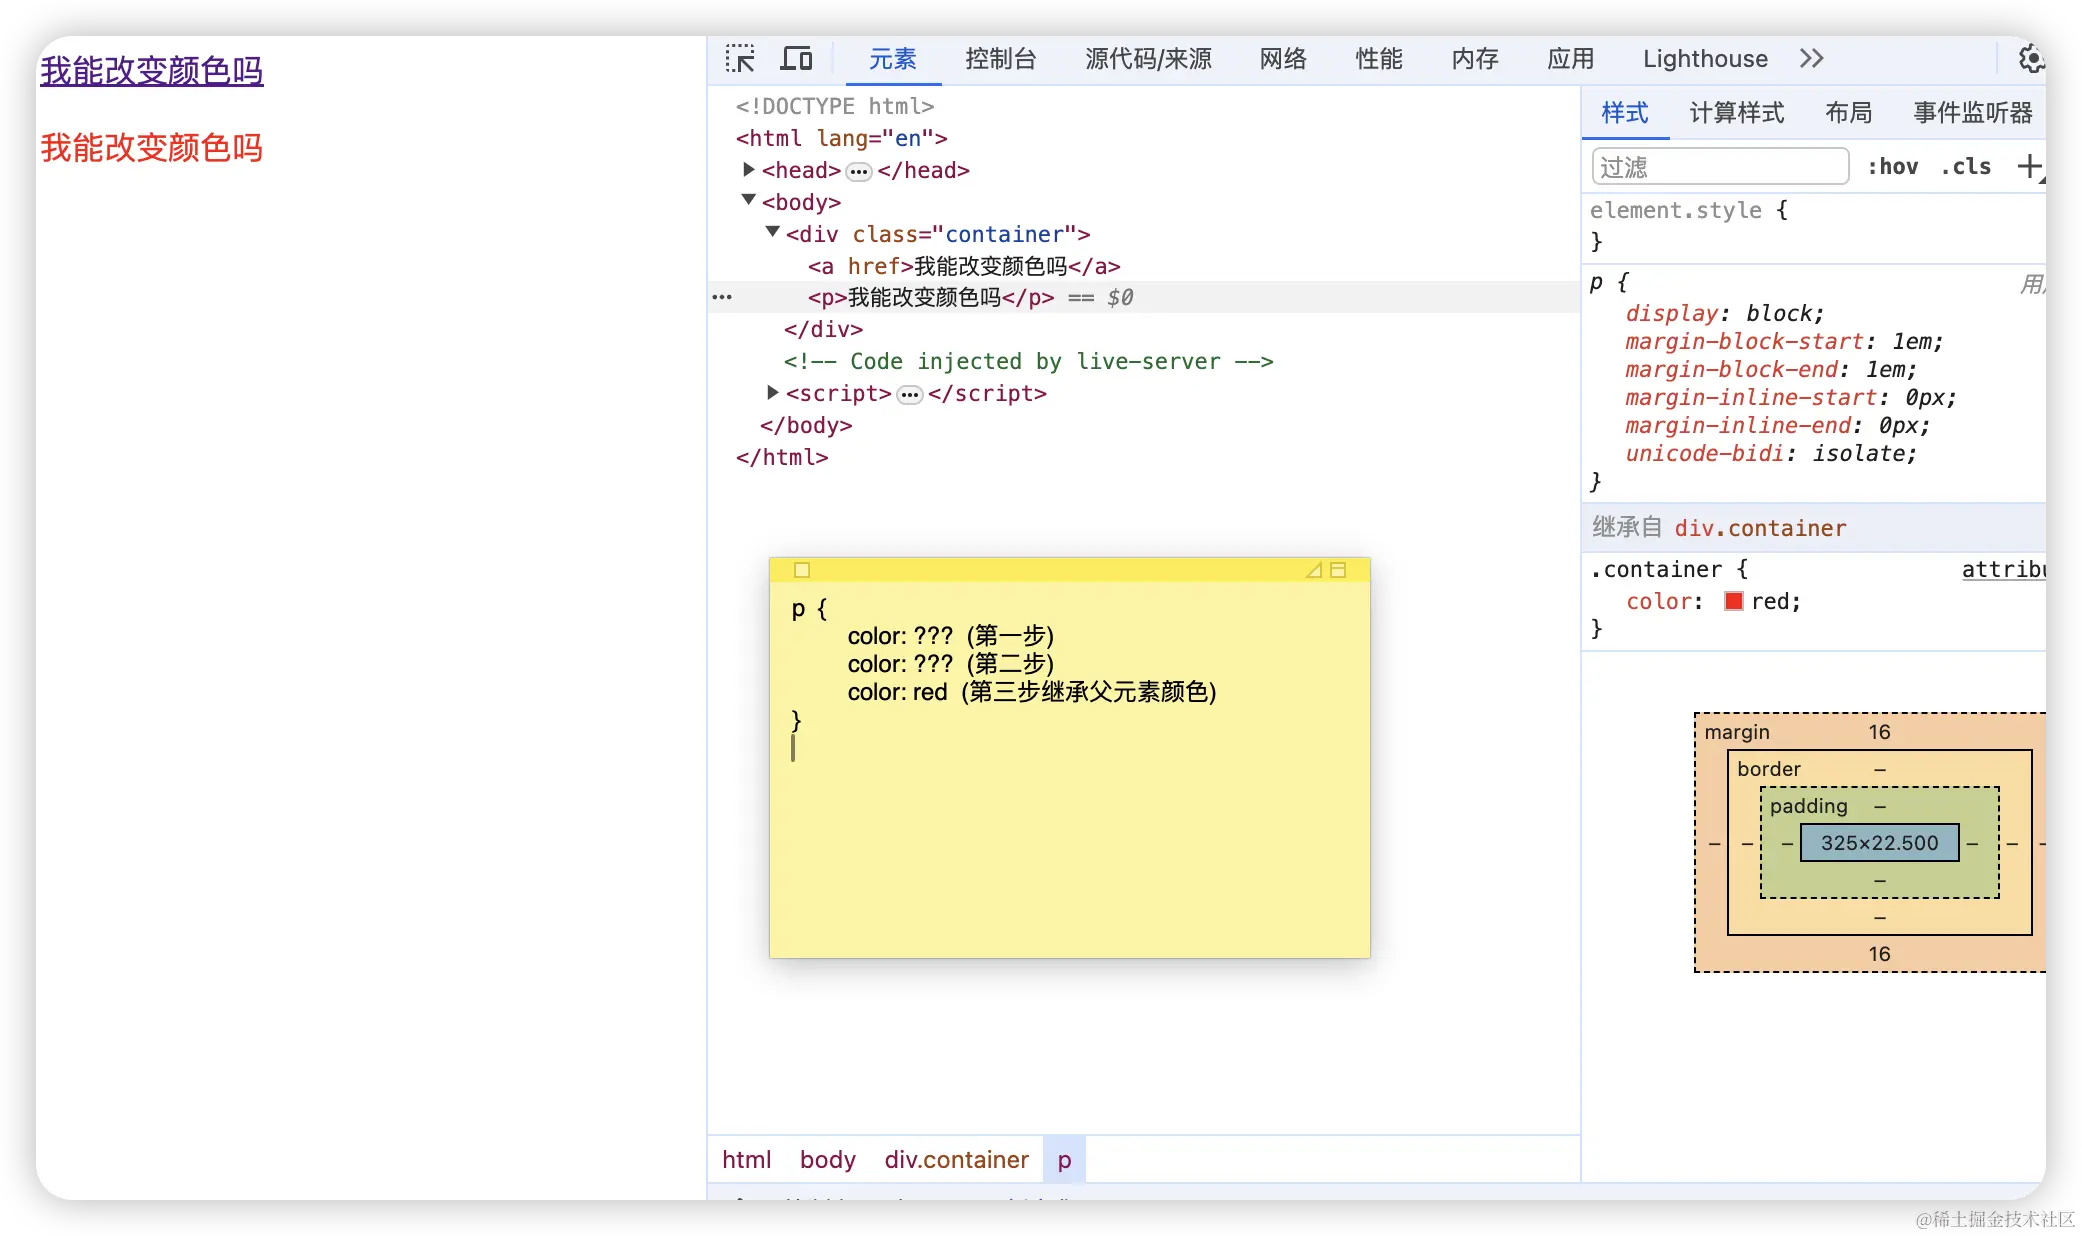Click sticky note collapse triangle icon
2082x1236 pixels.
pyautogui.click(x=1314, y=570)
